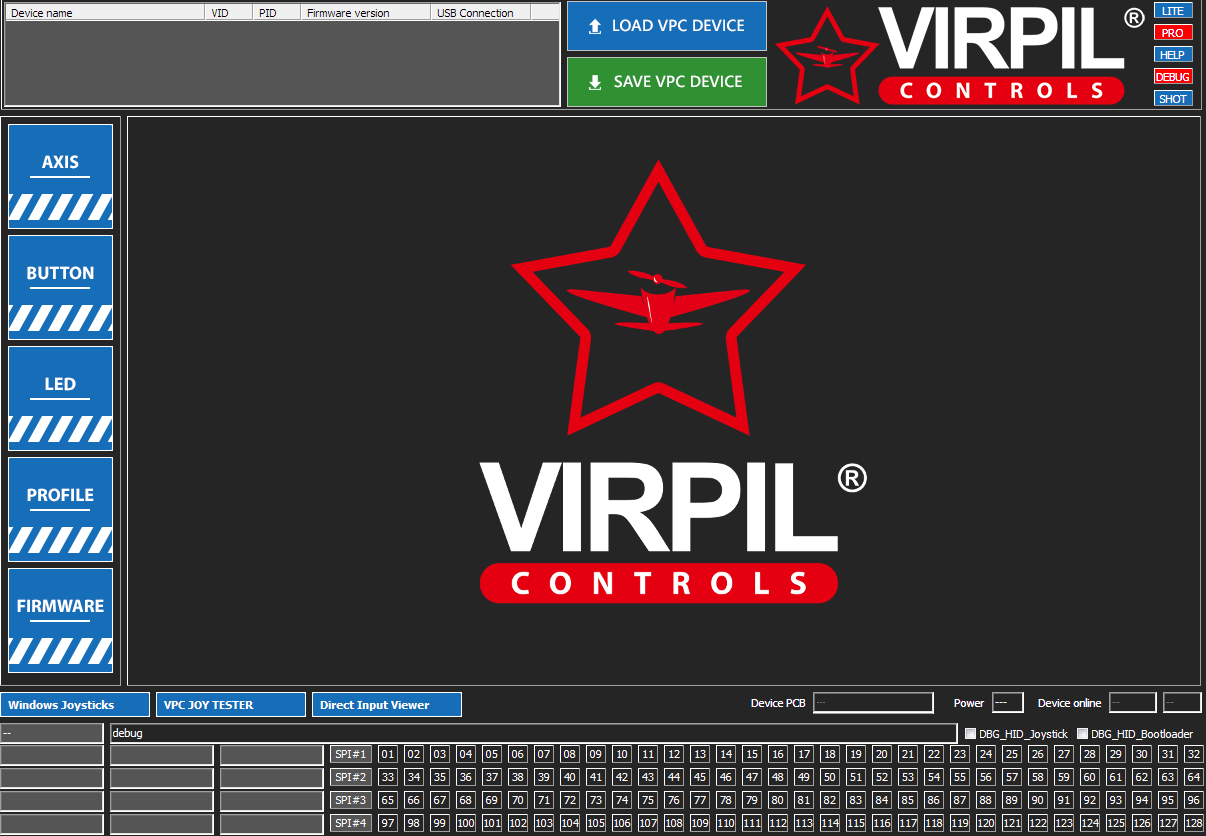Click button indicator 32
Image resolution: width=1206 pixels, height=836 pixels.
tap(1194, 754)
